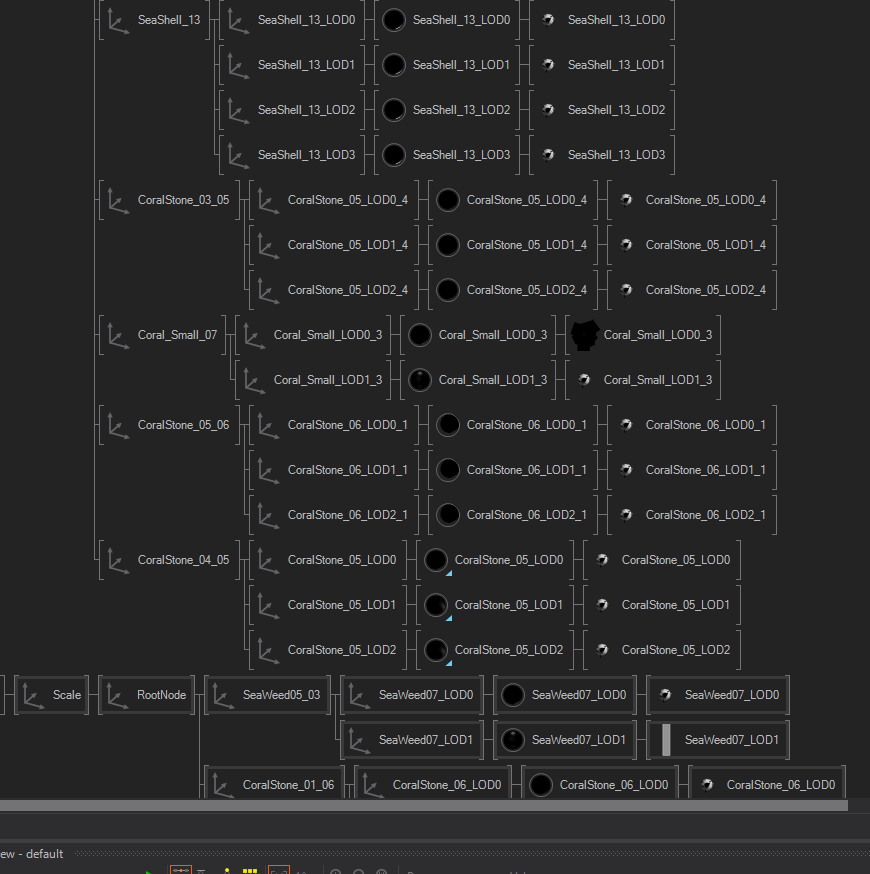This screenshot has width=870, height=874.
Task: Select the CoralStone_05_LOD0_4 material sphere
Action: coord(448,200)
